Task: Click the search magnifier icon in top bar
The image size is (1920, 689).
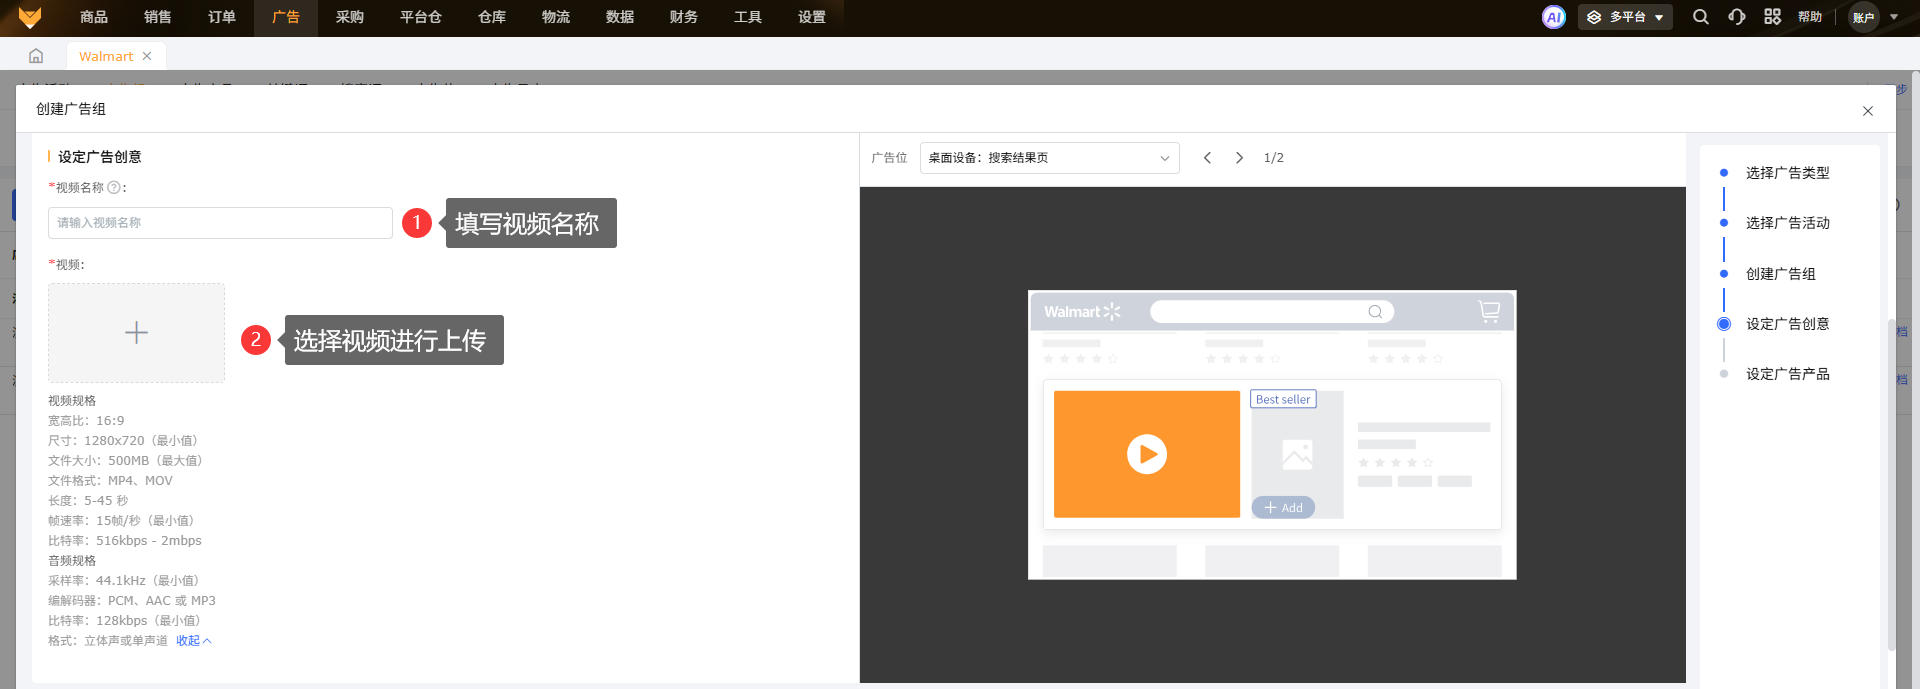Action: point(1700,17)
